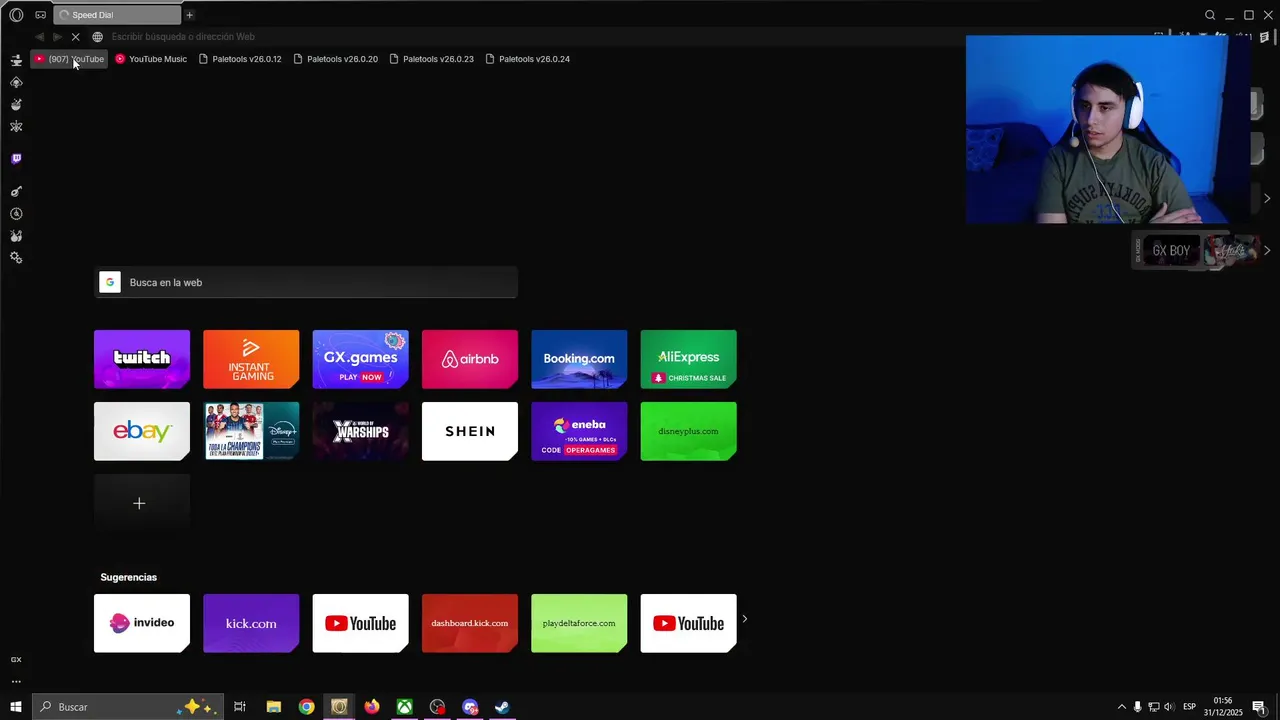Open the Windows Start menu
The image size is (1280, 720).
(16, 707)
